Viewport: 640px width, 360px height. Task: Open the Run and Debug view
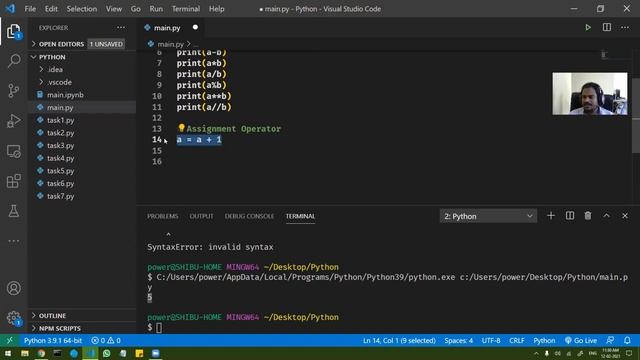coord(13,121)
